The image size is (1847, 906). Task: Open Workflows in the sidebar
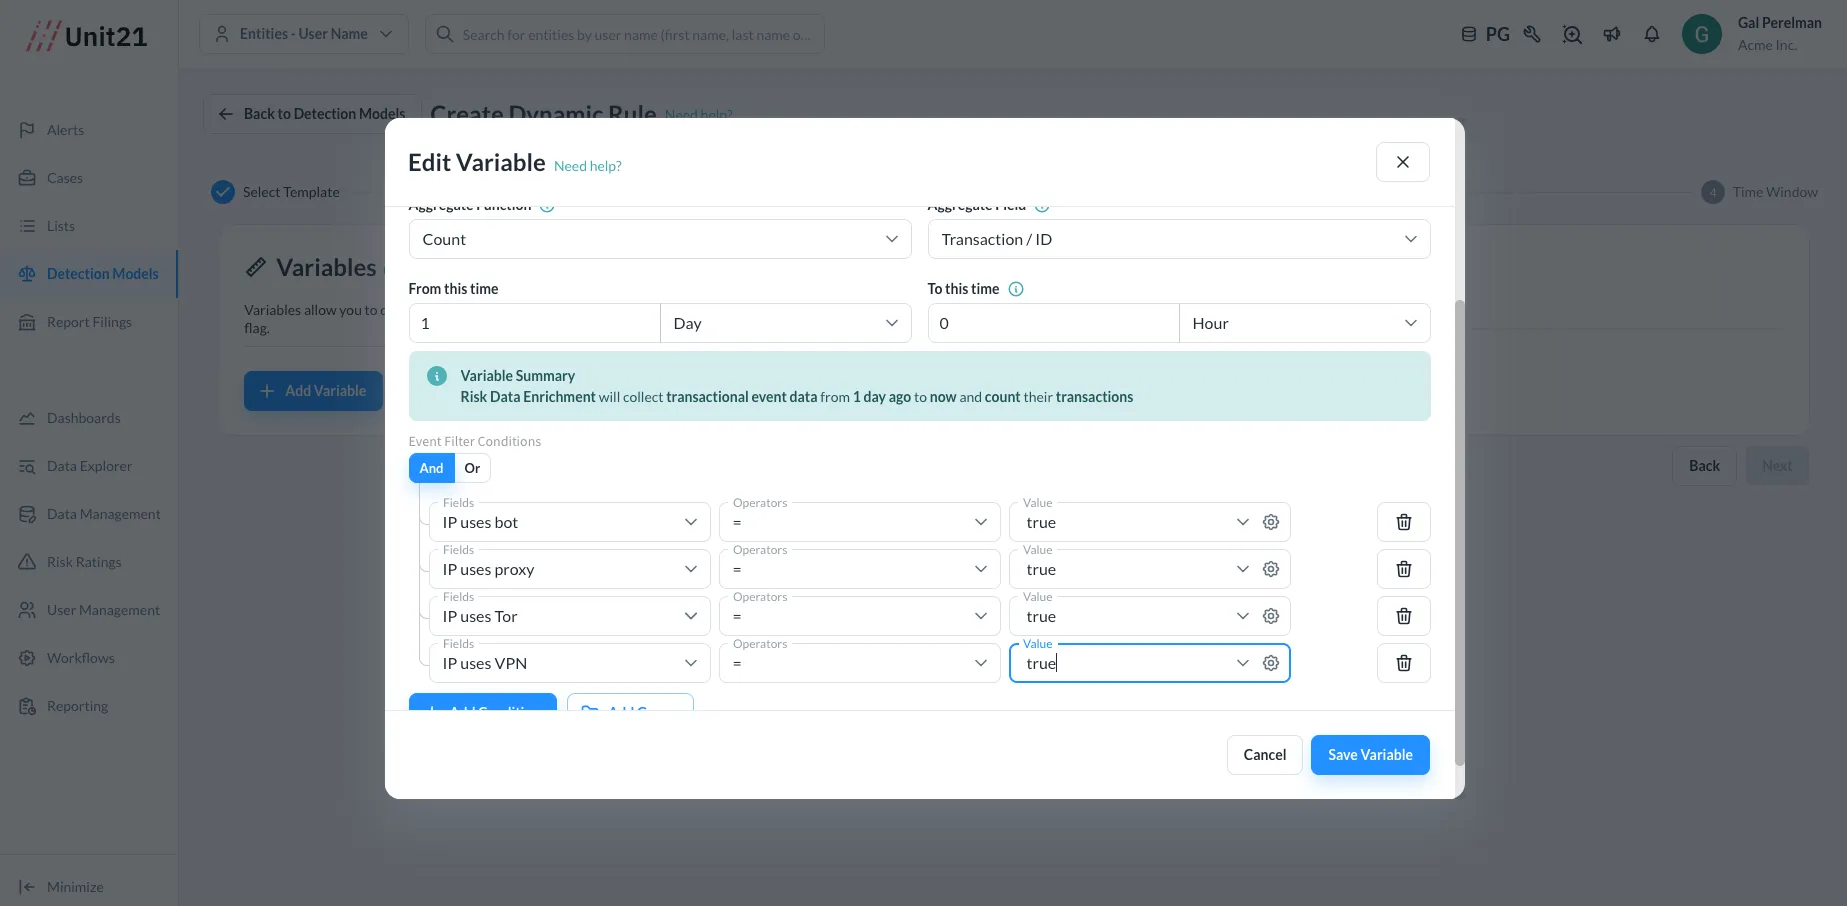coord(80,658)
